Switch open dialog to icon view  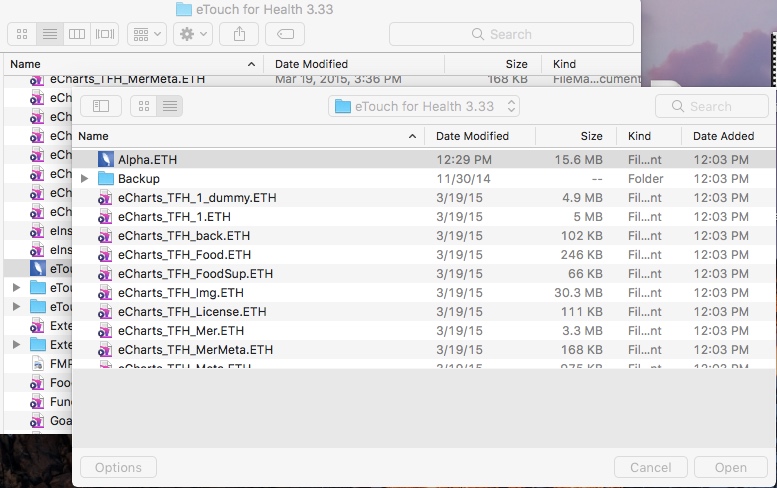tap(144, 106)
